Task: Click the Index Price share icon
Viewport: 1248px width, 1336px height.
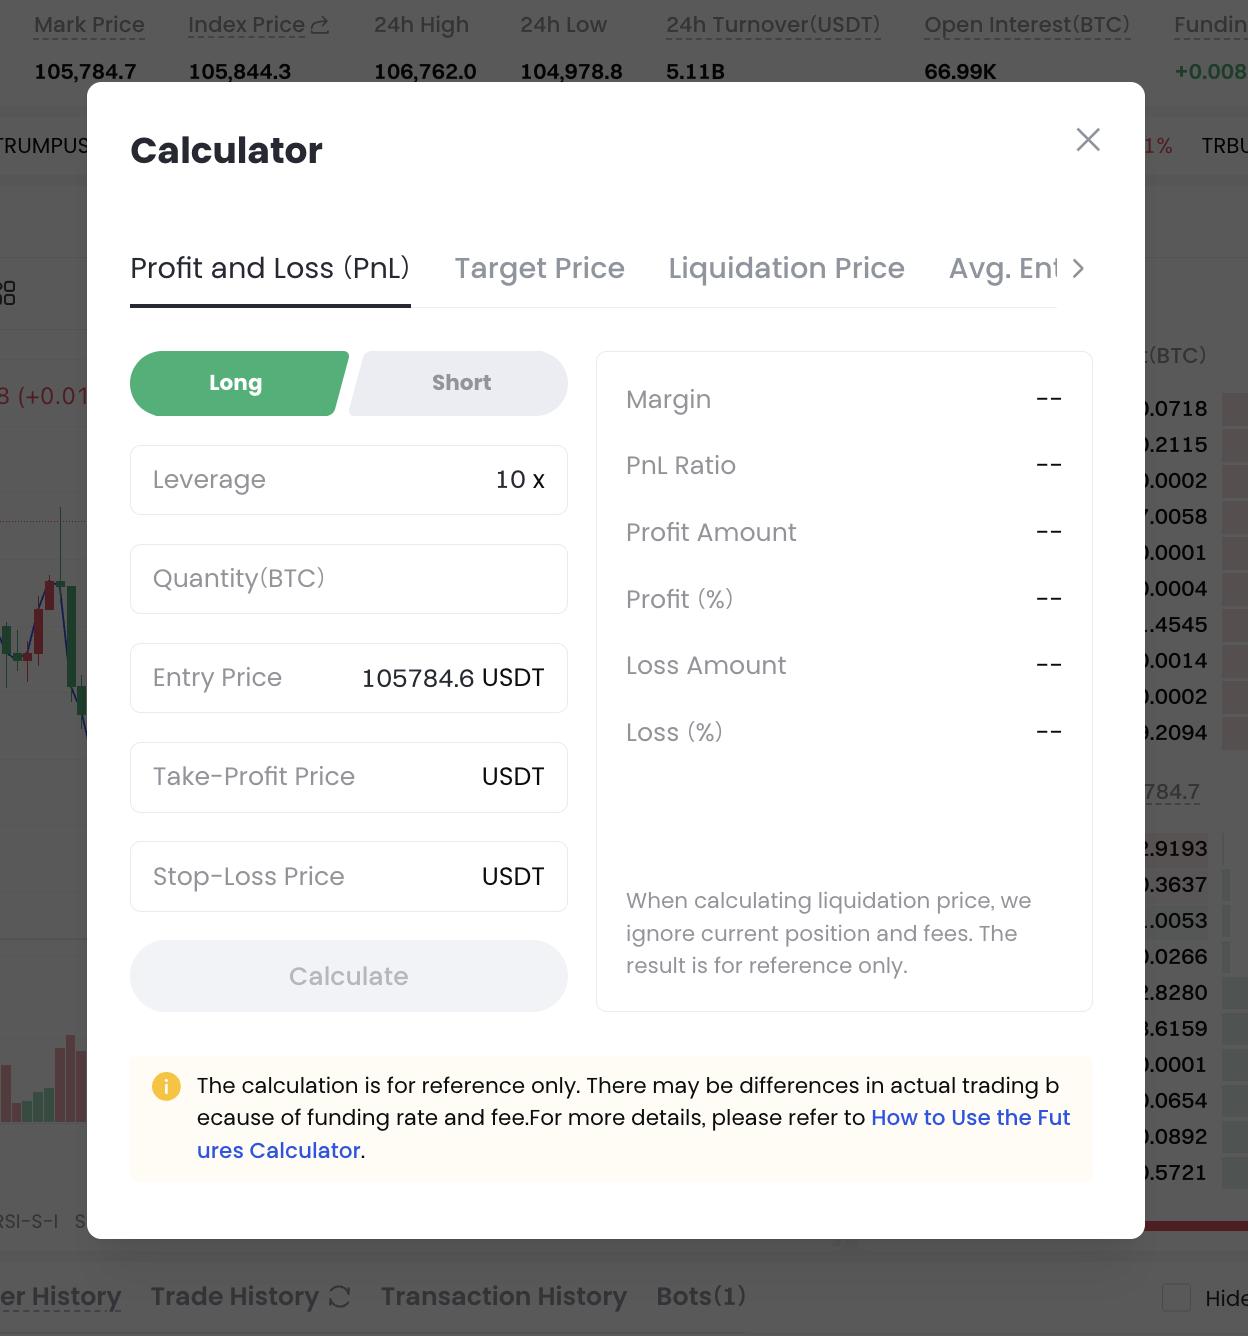Action: pos(320,26)
